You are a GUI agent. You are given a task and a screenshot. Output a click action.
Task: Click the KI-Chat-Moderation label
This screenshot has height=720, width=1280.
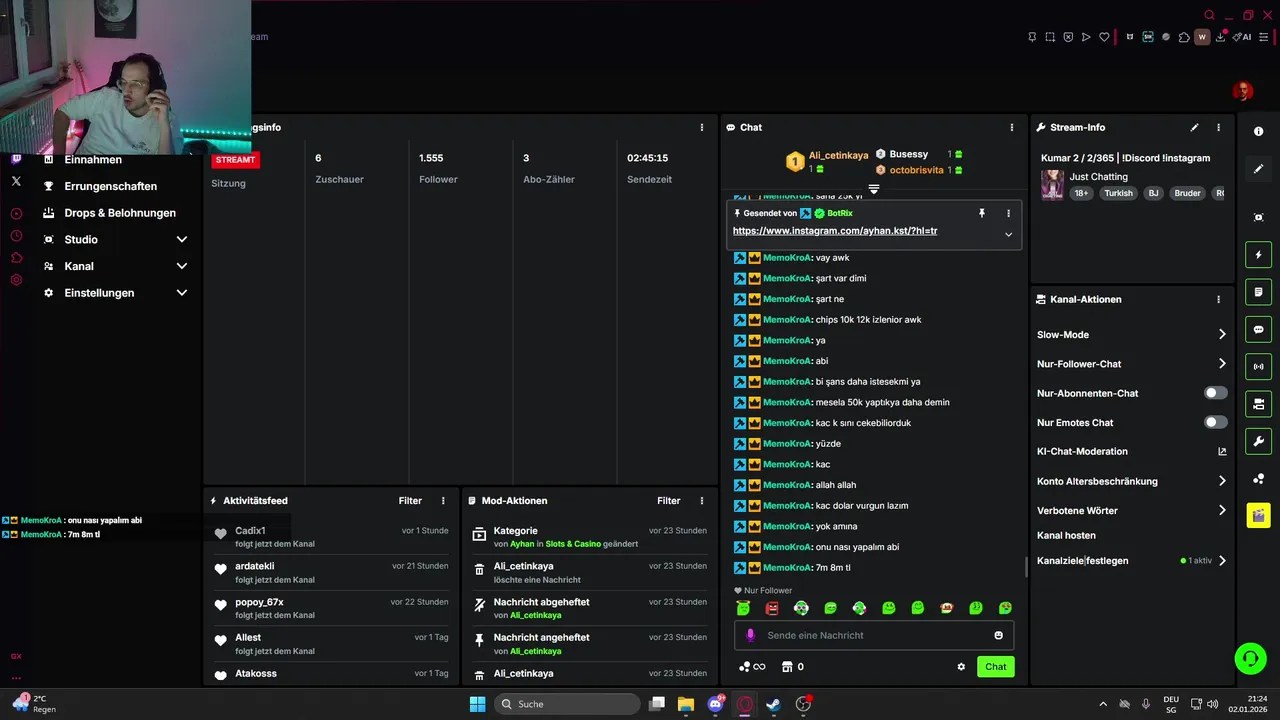[x=1082, y=452]
